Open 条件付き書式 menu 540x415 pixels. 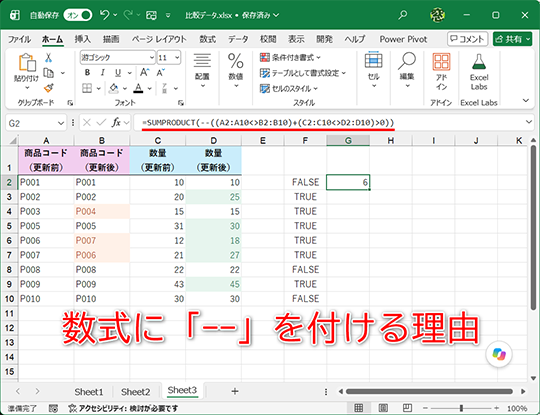pos(290,58)
